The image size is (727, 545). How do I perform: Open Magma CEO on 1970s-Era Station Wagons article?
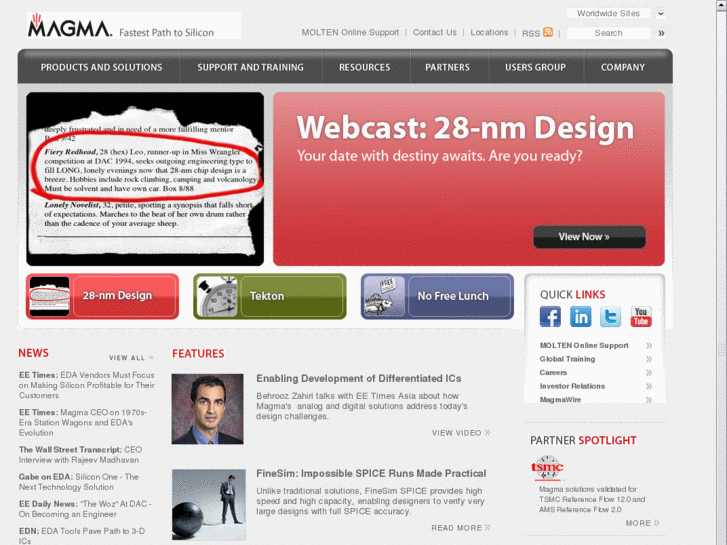(x=83, y=423)
